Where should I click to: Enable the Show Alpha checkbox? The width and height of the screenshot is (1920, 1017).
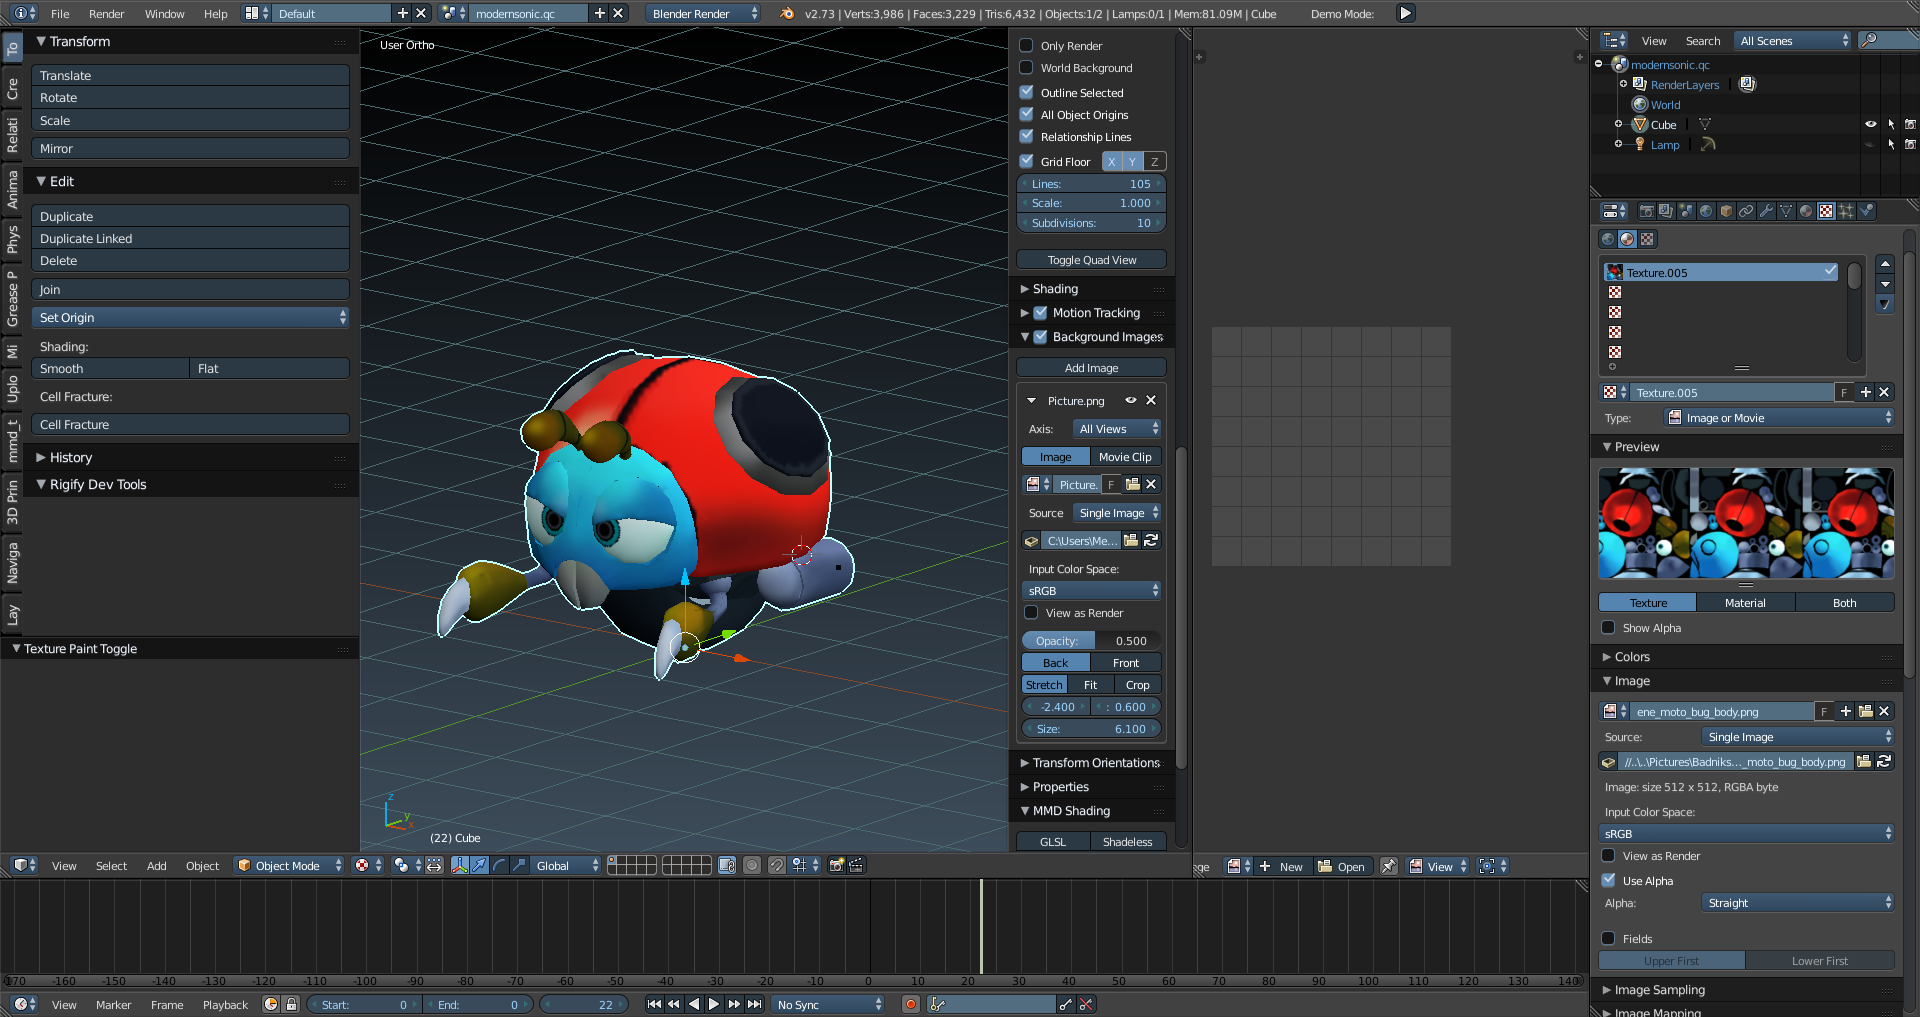[x=1608, y=627]
